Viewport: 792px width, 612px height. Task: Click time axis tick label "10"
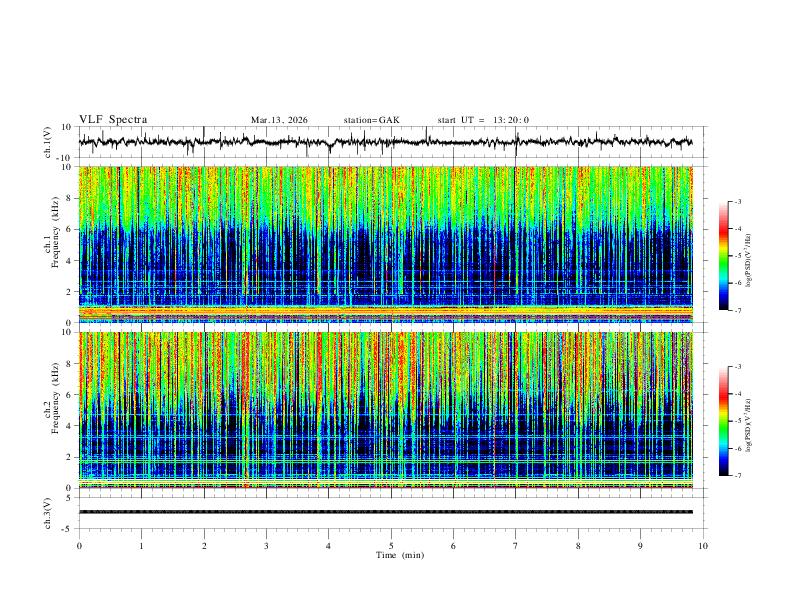coord(703,546)
